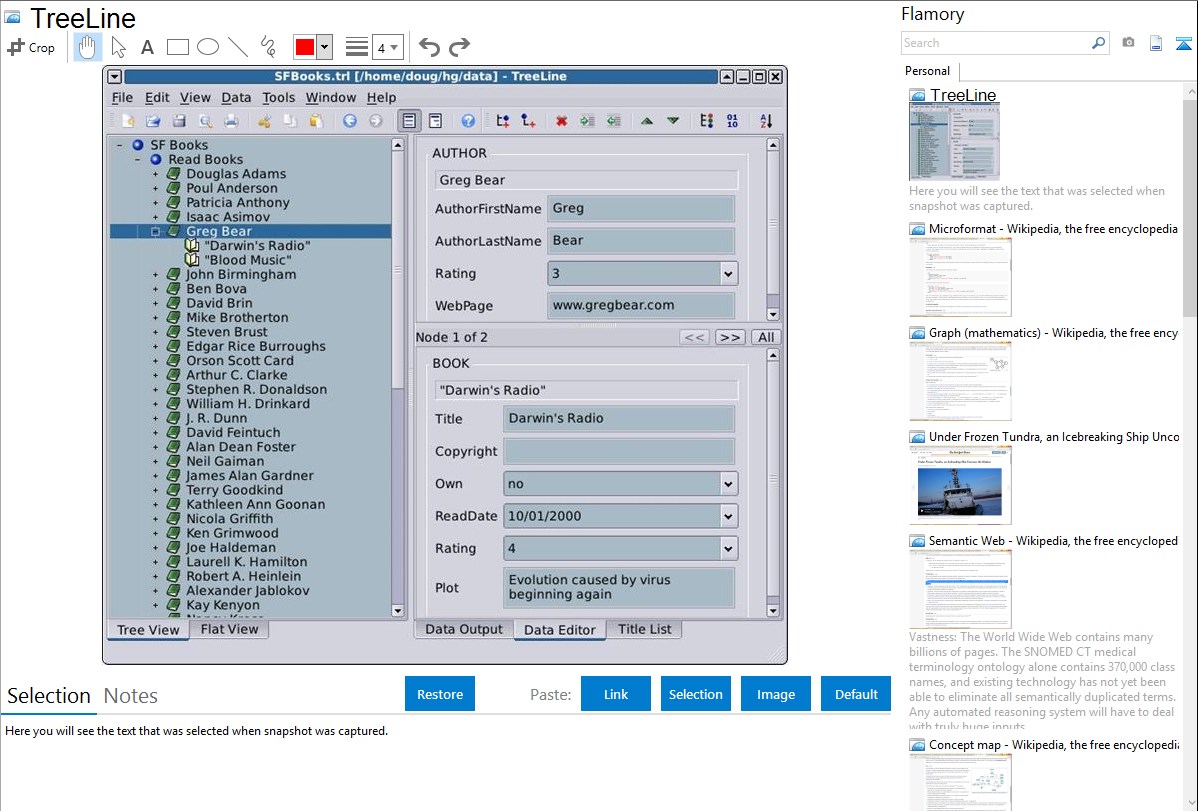Click the red color swatch
Viewport: 1198px width, 811px height.
point(305,47)
